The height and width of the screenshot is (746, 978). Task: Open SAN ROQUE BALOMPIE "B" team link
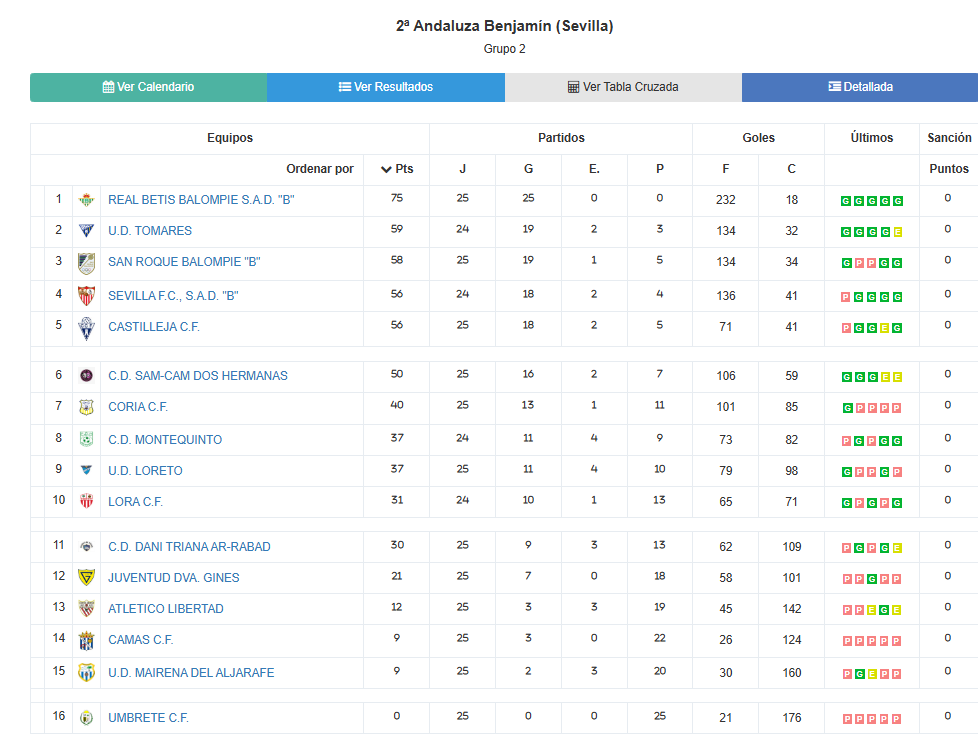coord(184,262)
